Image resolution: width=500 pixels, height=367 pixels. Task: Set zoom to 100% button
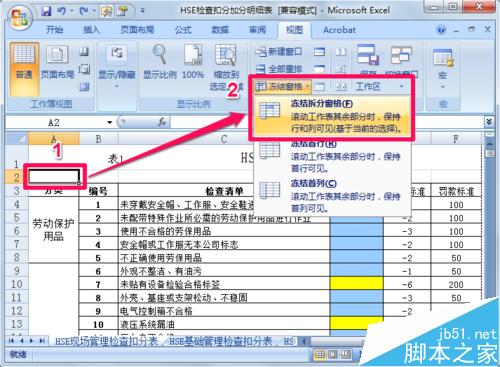click(193, 63)
